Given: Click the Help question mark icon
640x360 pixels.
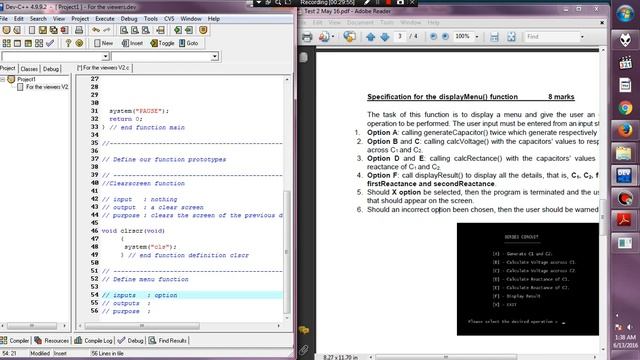Looking at the screenshot, I should click(68, 43).
